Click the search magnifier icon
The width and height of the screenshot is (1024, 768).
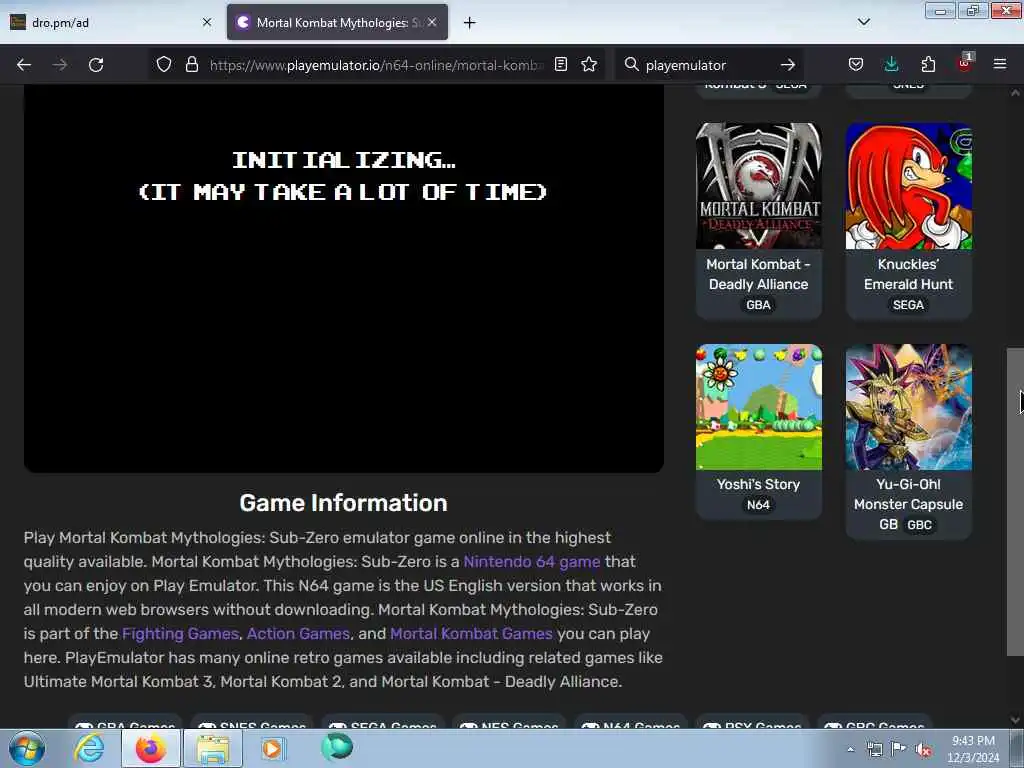631,65
